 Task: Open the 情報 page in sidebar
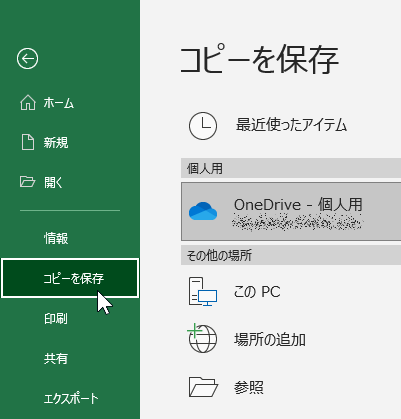(x=56, y=238)
